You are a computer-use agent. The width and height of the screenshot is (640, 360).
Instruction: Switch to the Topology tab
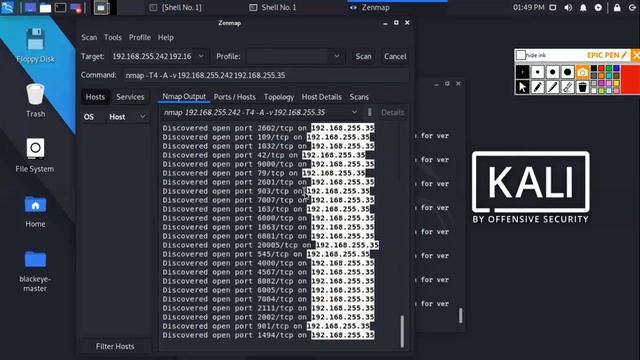point(279,97)
